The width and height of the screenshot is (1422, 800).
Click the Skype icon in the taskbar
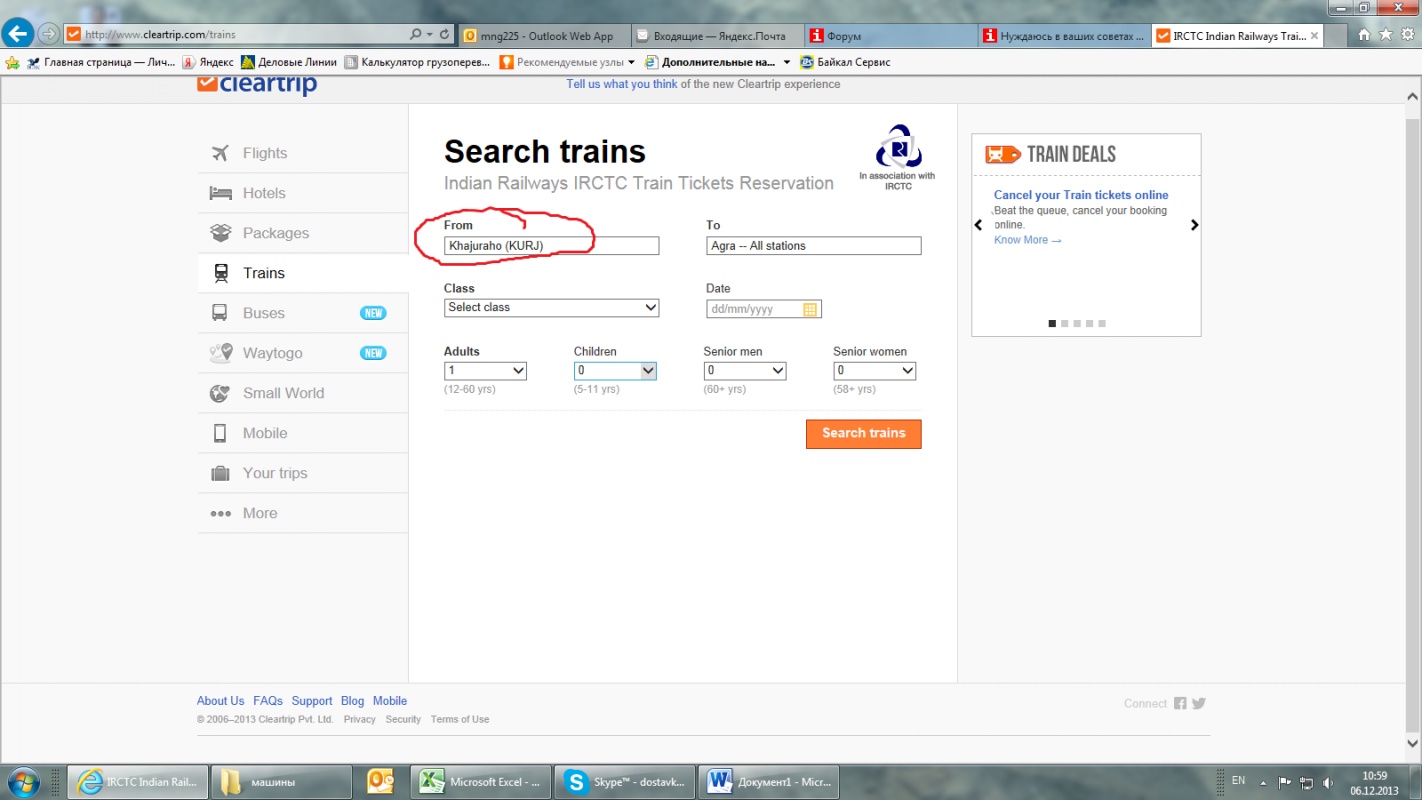coord(575,782)
